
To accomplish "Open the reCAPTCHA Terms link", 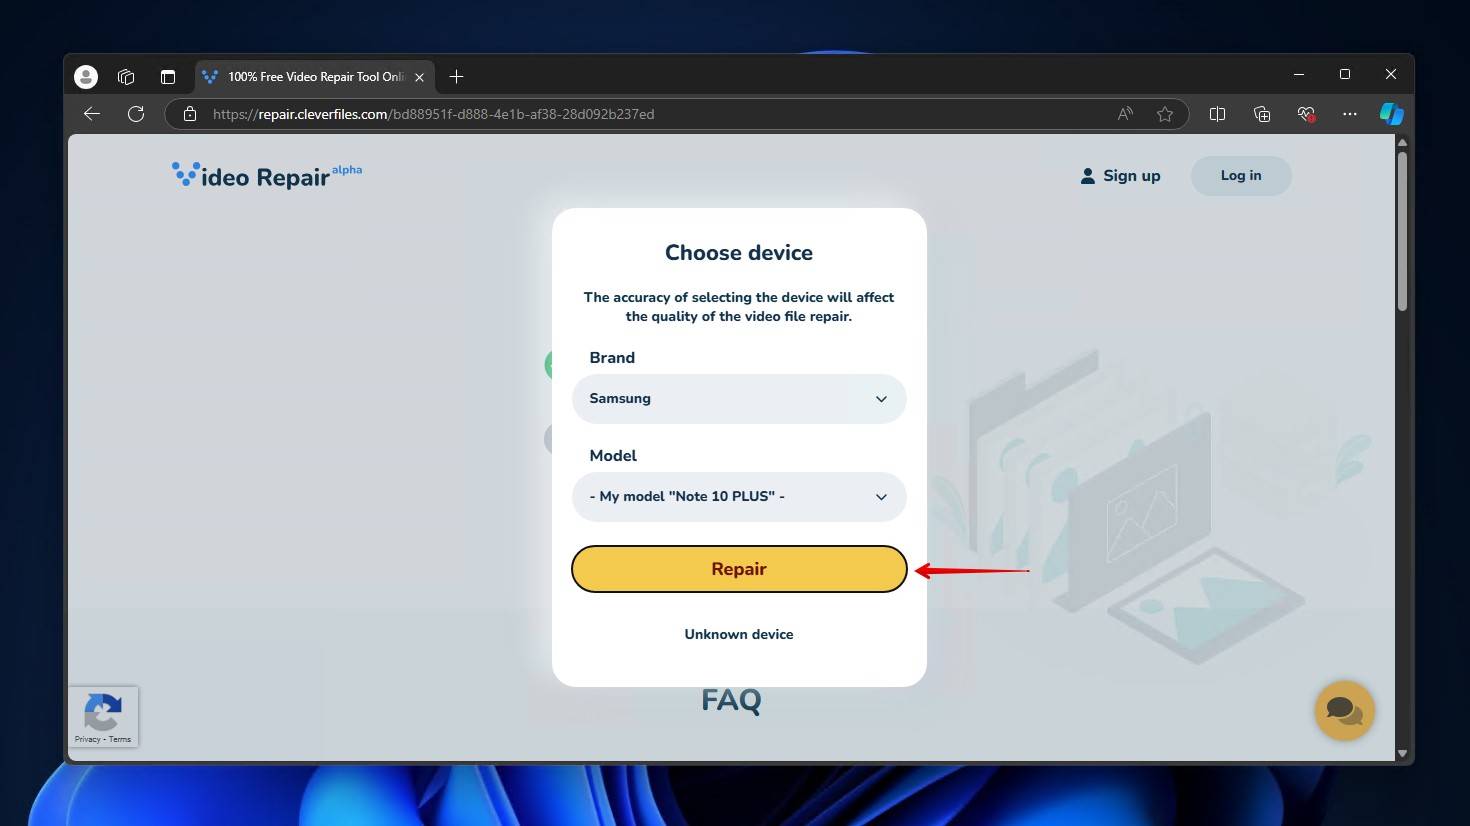I will coord(120,739).
